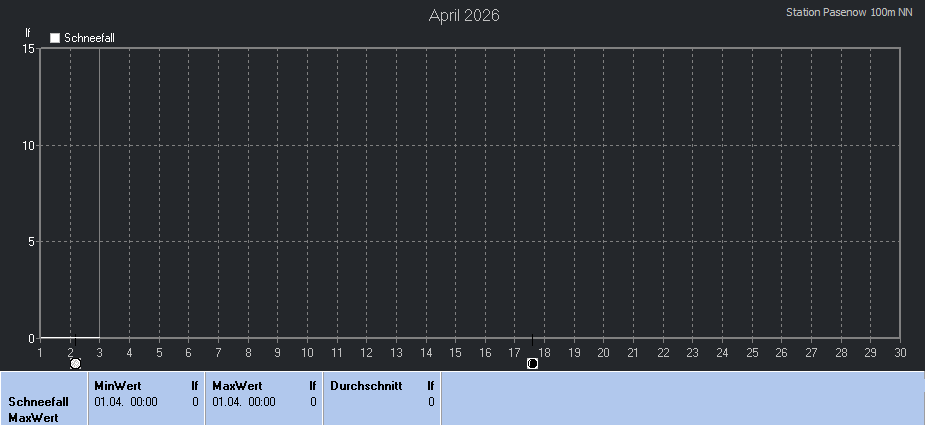Screen dimensions: 925x425
Task: Click the full moon icon near day 2
Action: coord(75,364)
